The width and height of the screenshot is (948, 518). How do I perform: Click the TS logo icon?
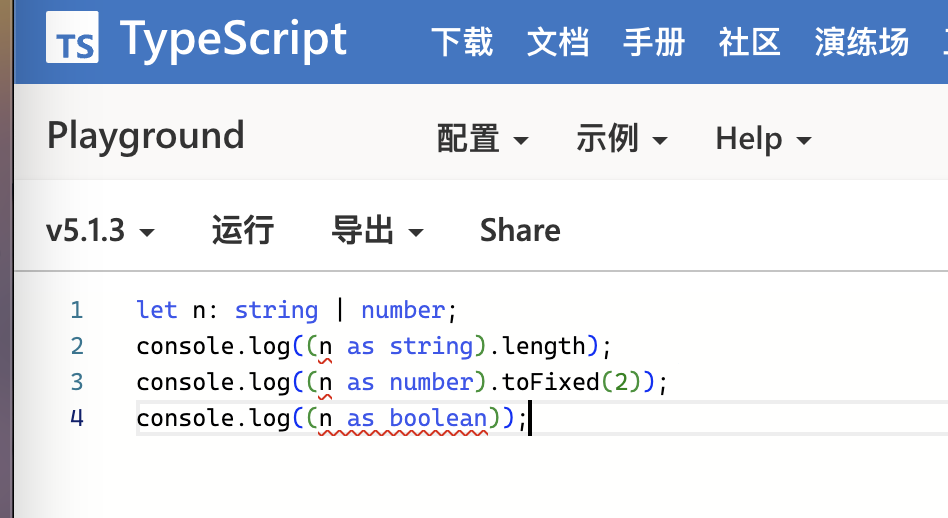tap(72, 37)
